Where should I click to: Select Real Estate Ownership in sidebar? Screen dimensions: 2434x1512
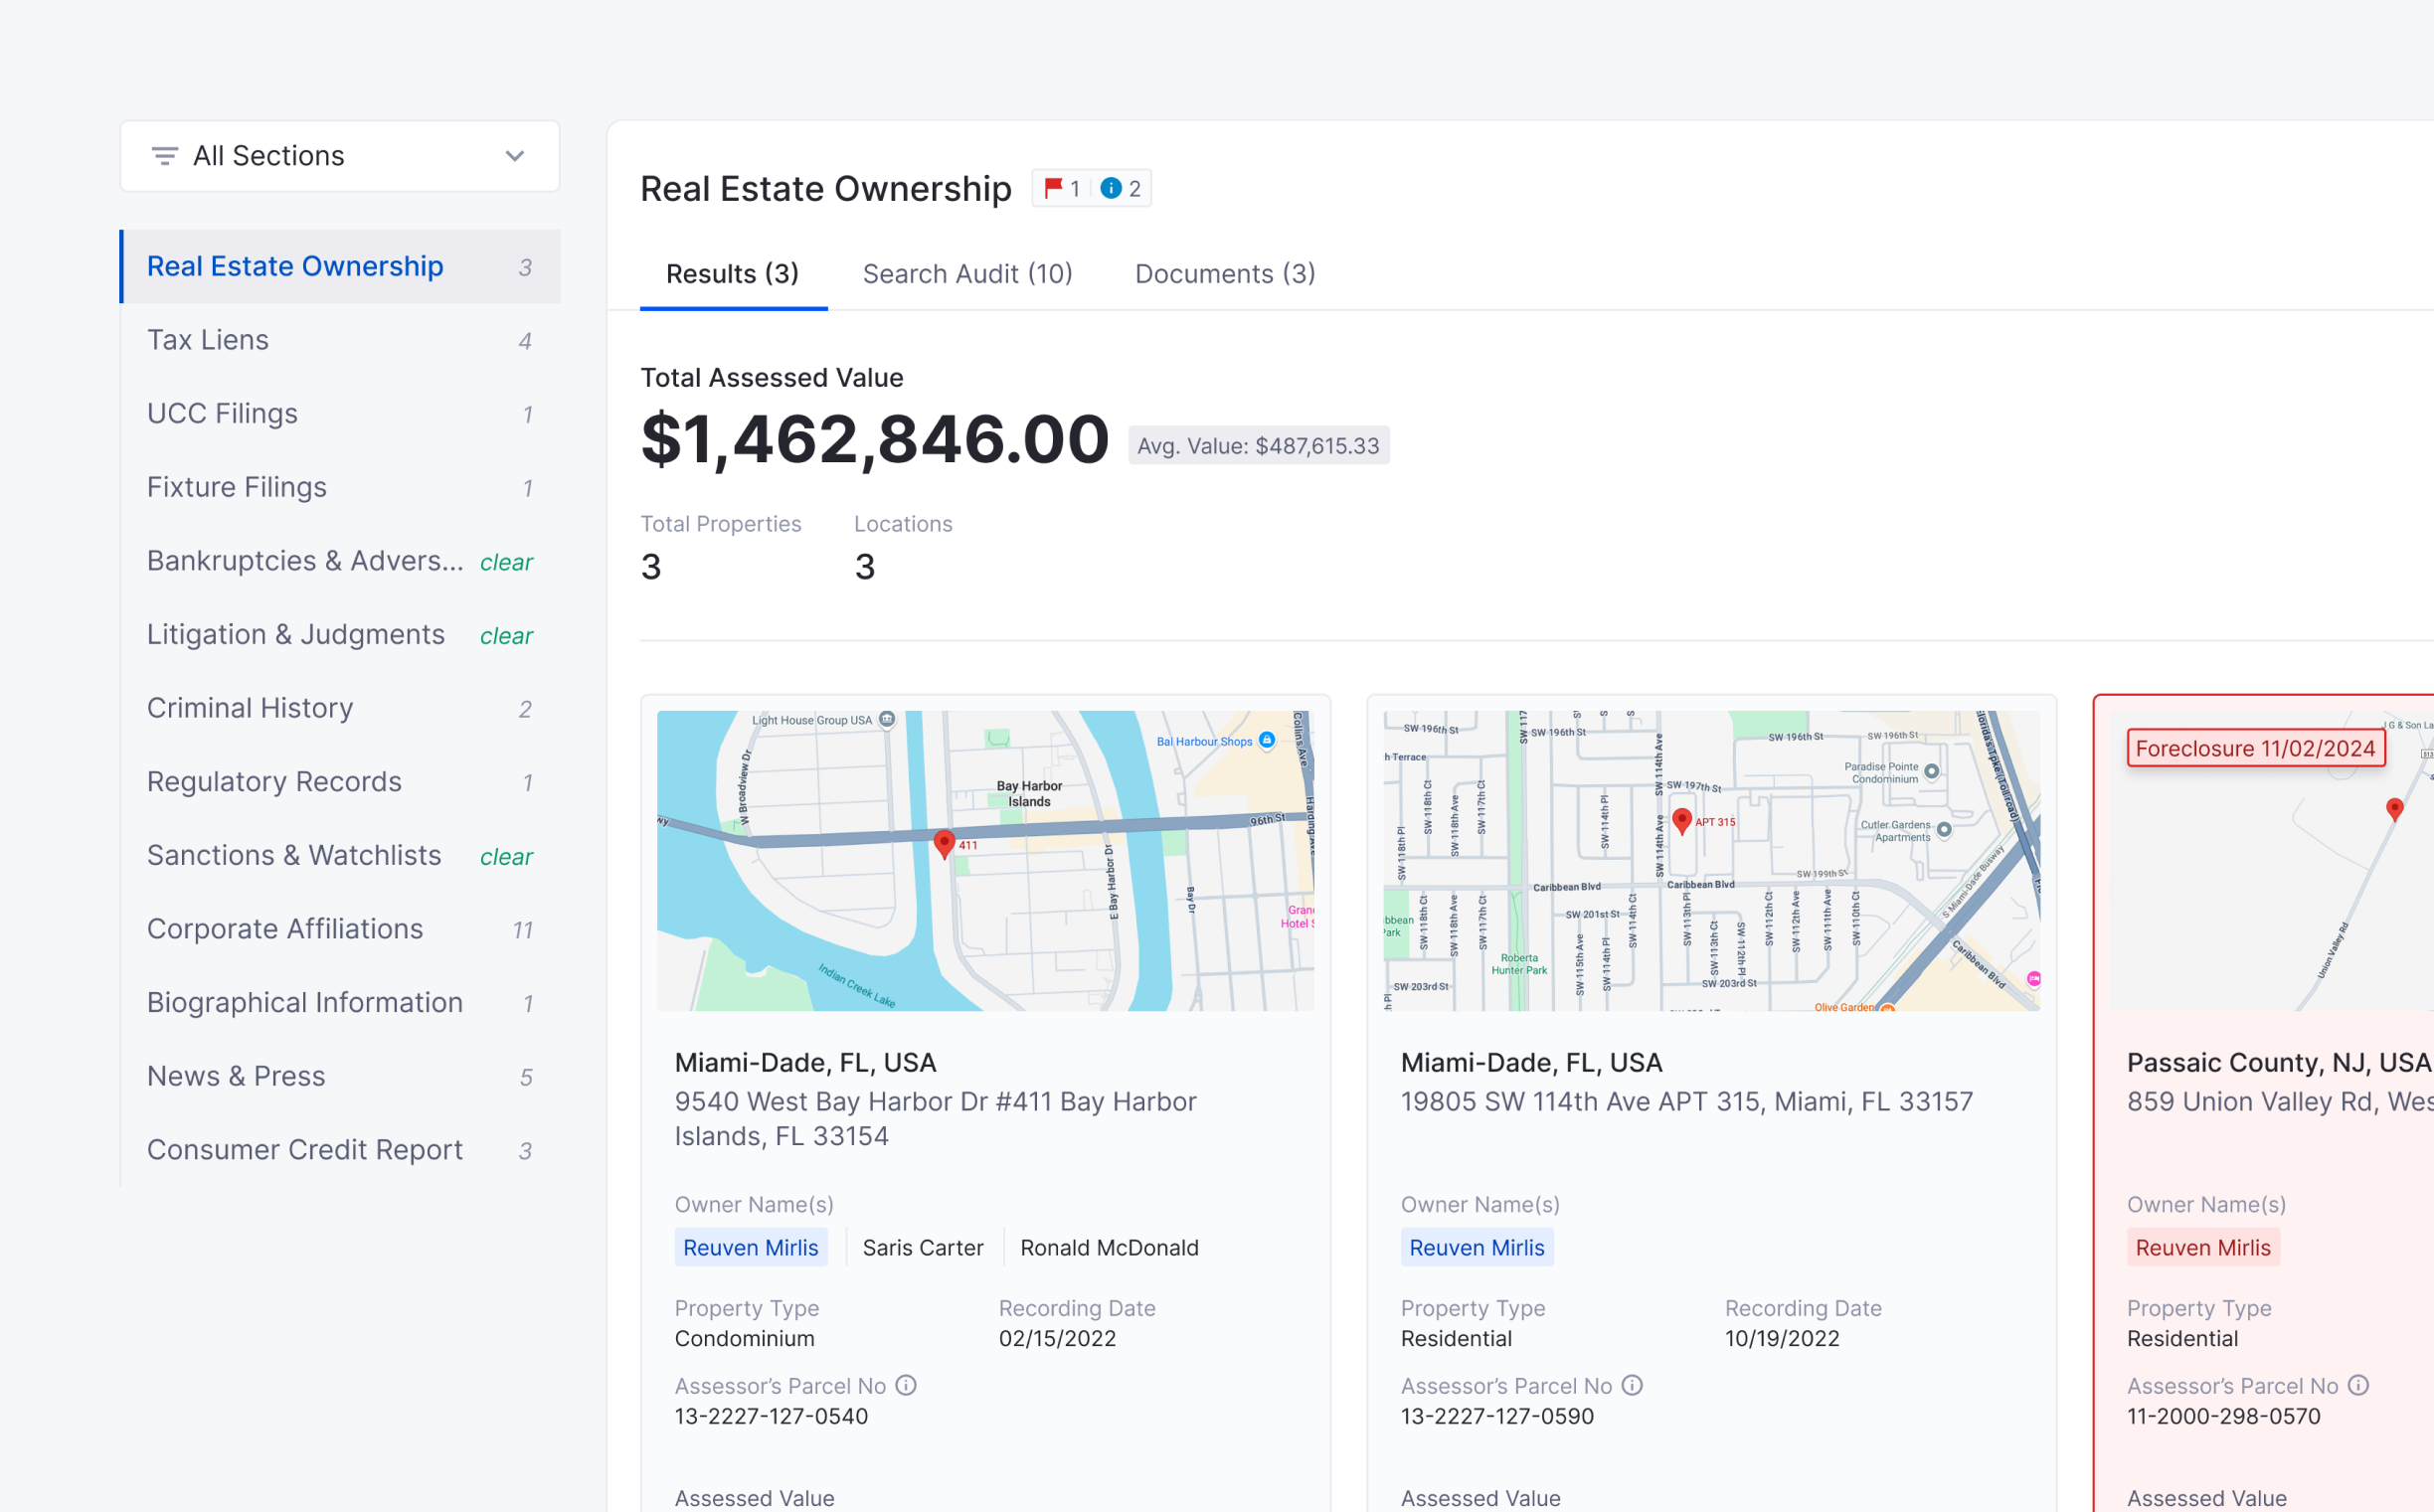[340, 266]
